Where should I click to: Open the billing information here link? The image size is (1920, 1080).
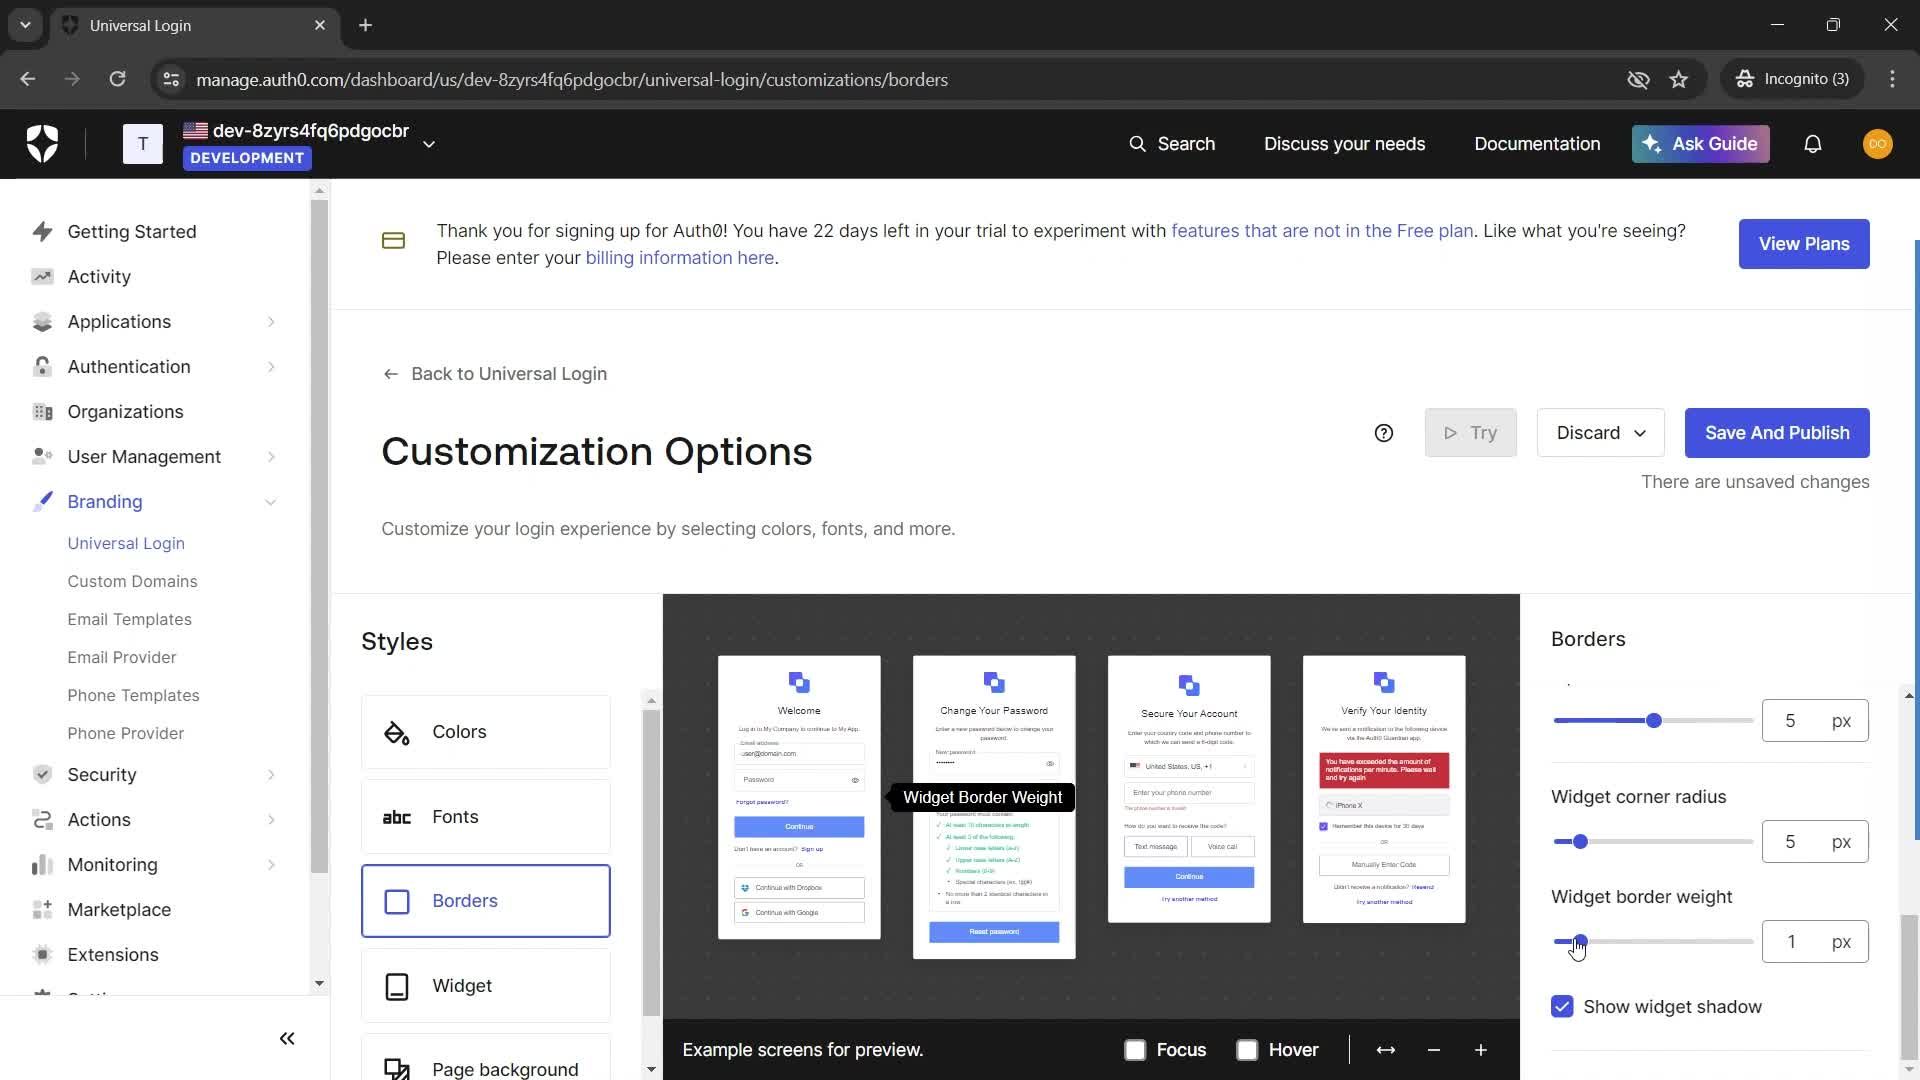pos(679,258)
